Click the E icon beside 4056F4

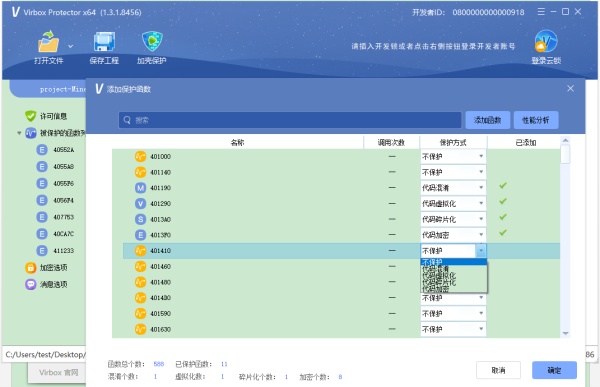42,200
